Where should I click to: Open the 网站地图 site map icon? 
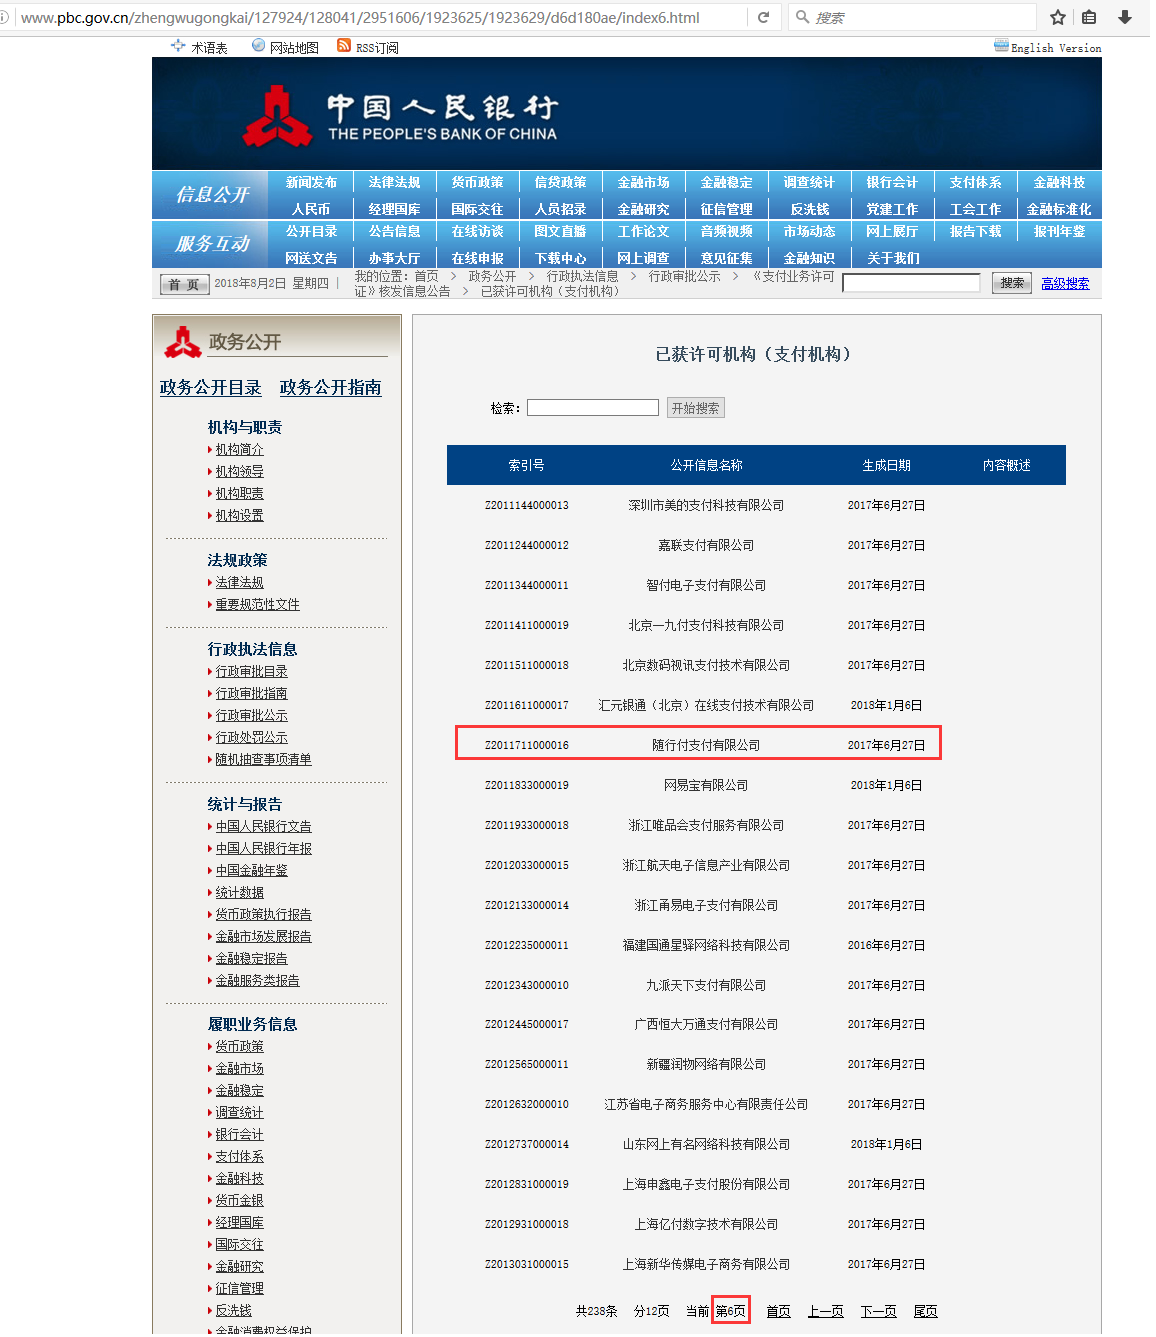coord(258,46)
